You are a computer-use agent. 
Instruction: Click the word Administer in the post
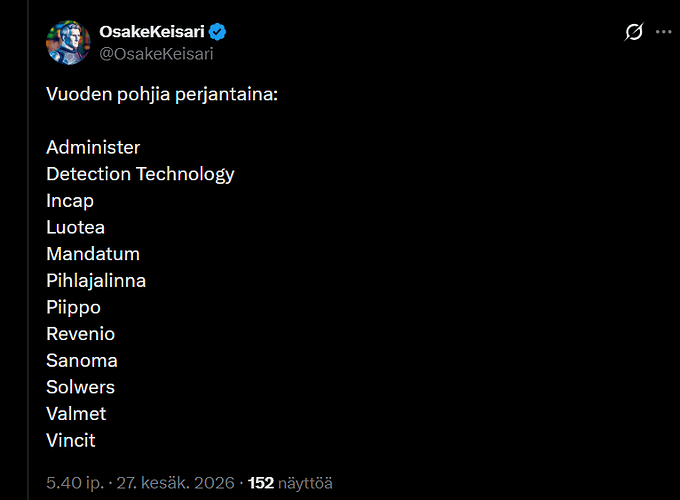(x=93, y=147)
